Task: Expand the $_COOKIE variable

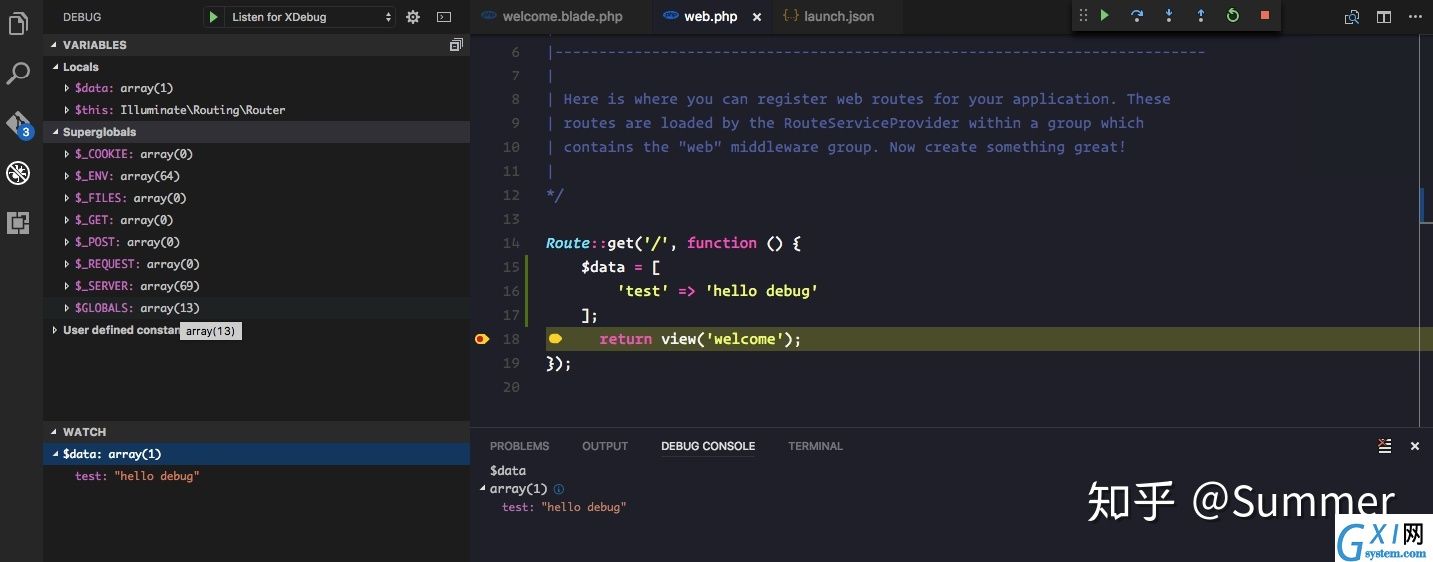Action: 67,155
